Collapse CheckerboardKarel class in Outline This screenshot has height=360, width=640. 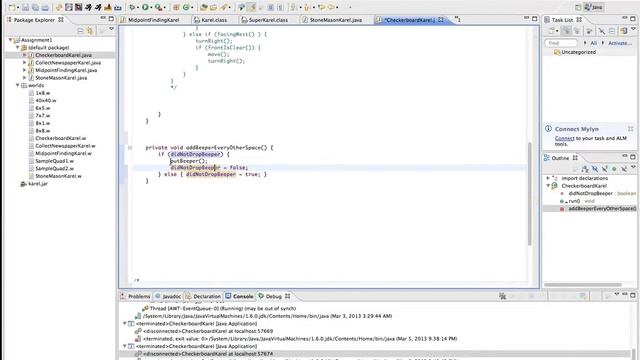tap(548, 186)
